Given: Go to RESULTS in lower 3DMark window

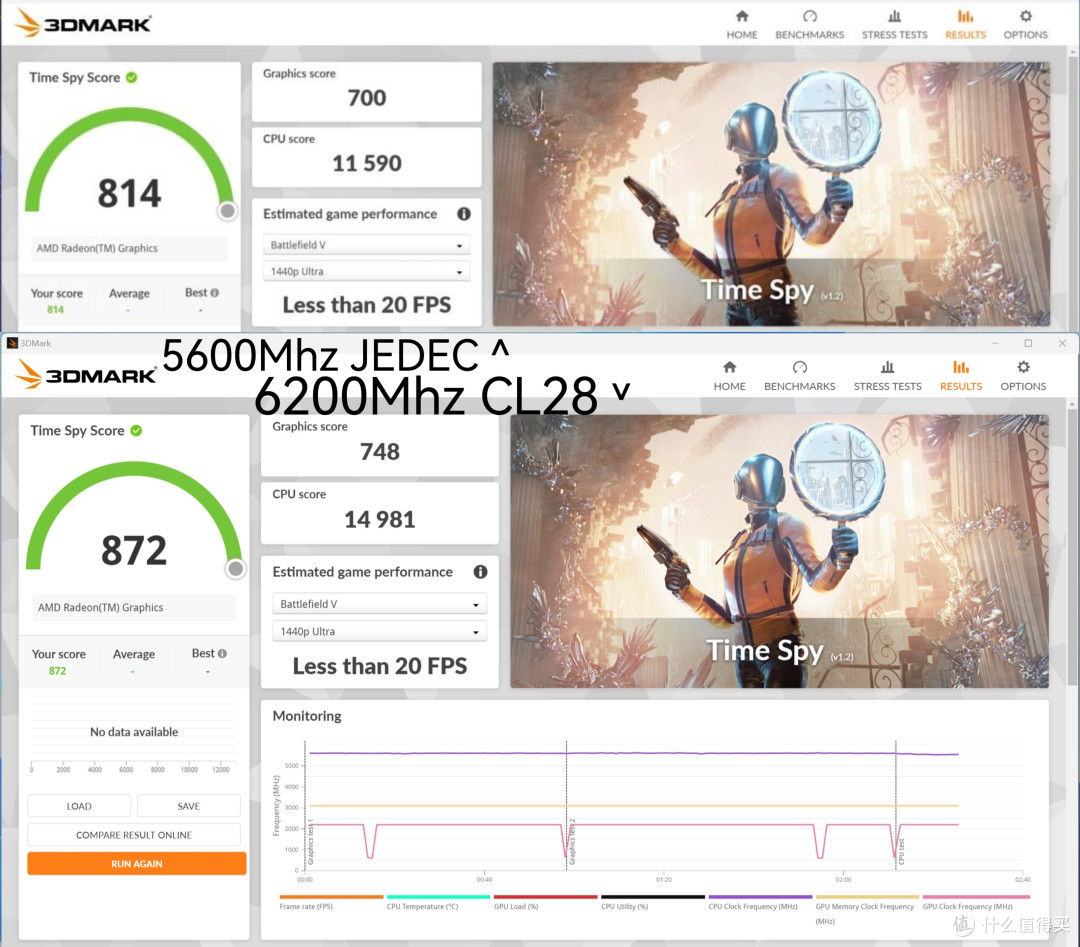Looking at the screenshot, I should click(961, 376).
